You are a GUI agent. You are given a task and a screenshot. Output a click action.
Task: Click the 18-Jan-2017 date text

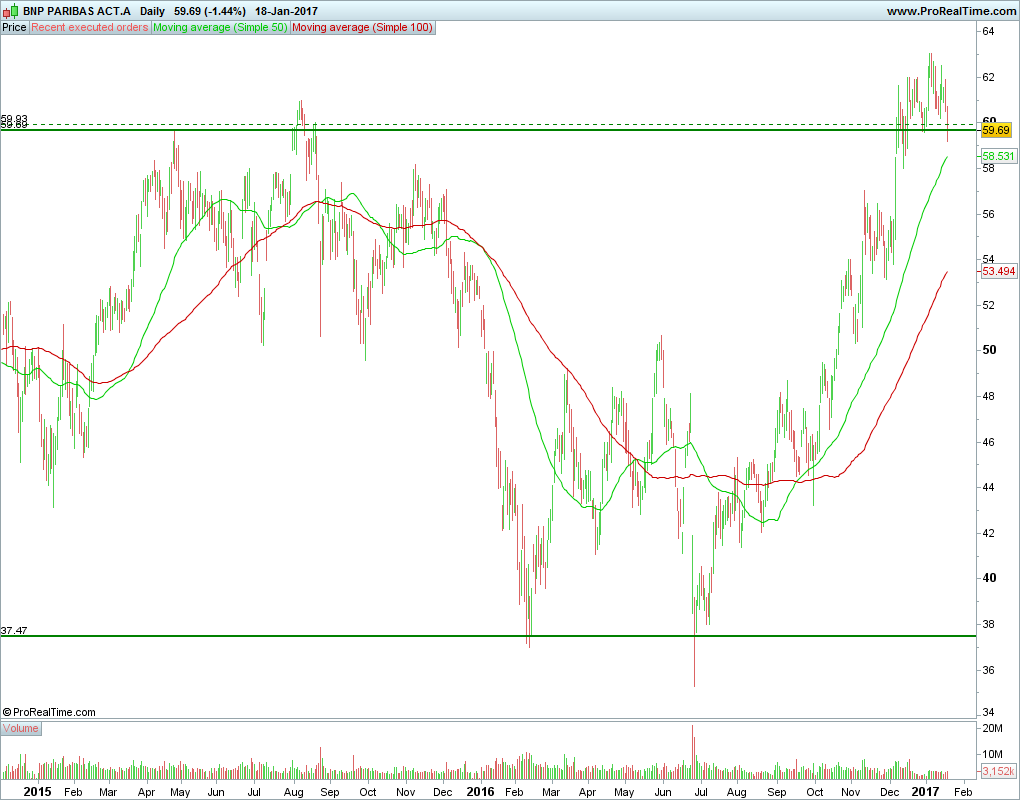coord(286,11)
